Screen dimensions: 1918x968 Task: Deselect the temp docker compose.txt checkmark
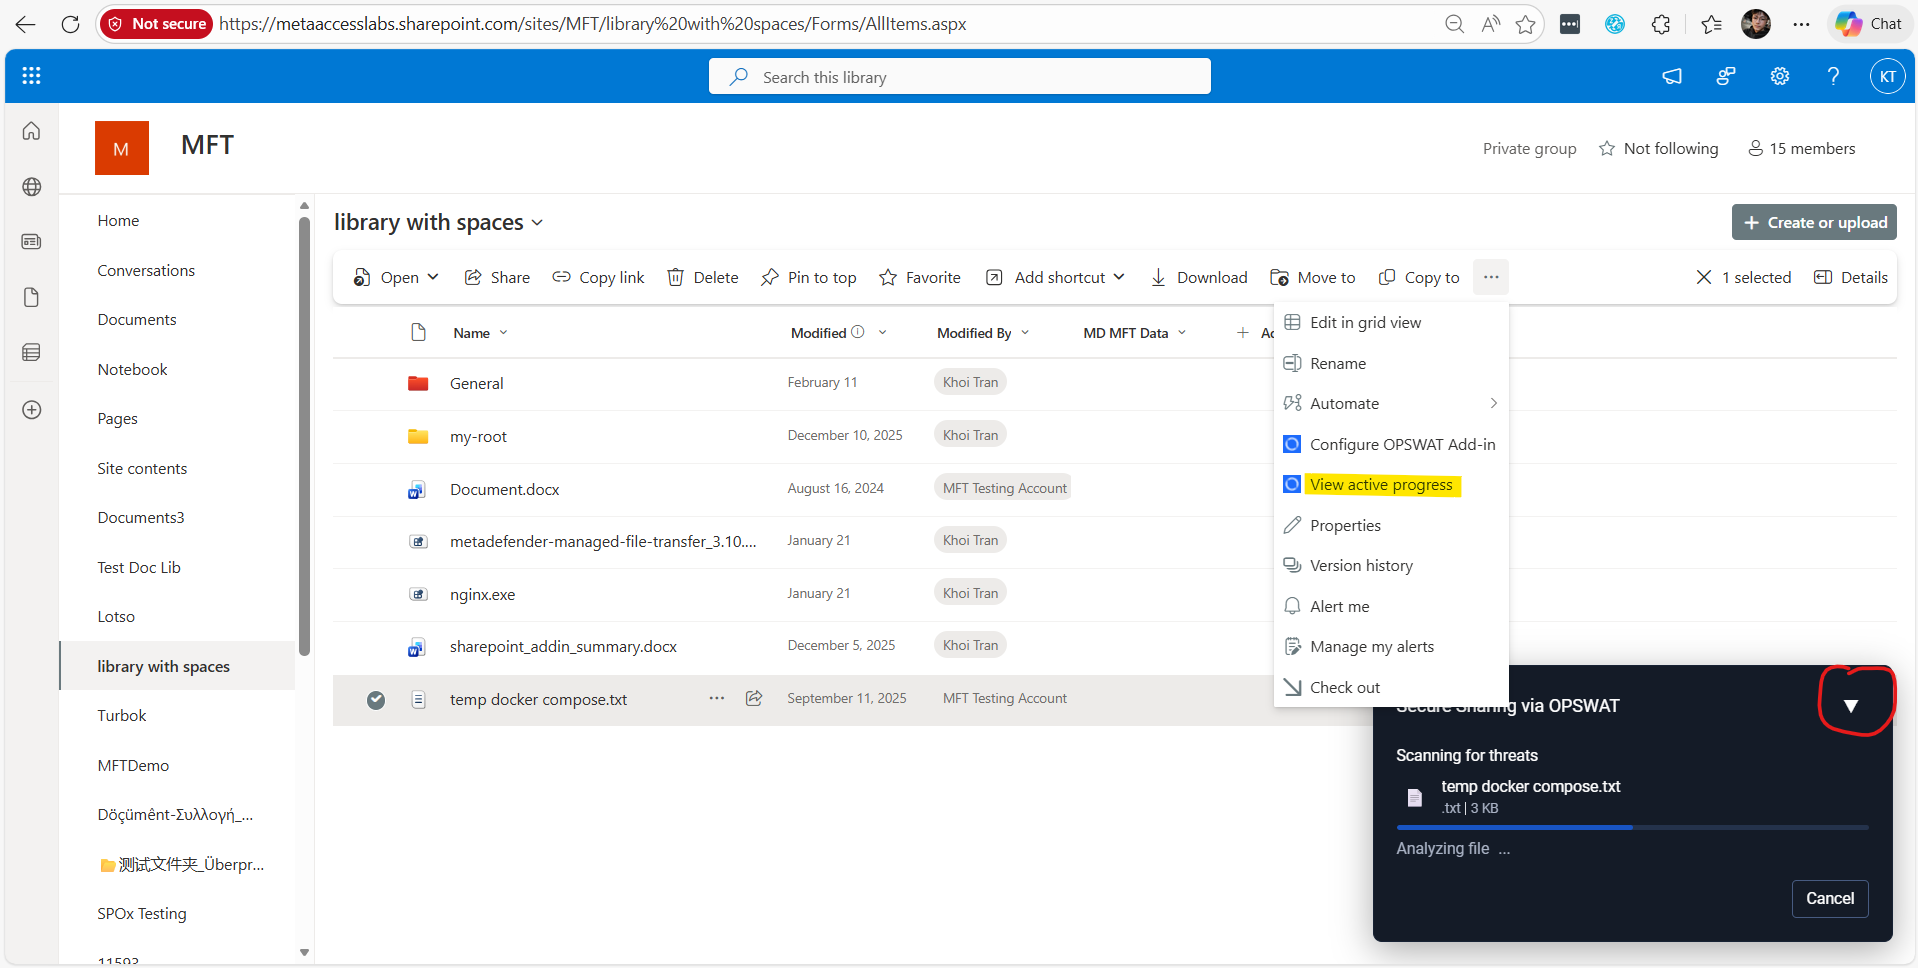[x=376, y=700]
